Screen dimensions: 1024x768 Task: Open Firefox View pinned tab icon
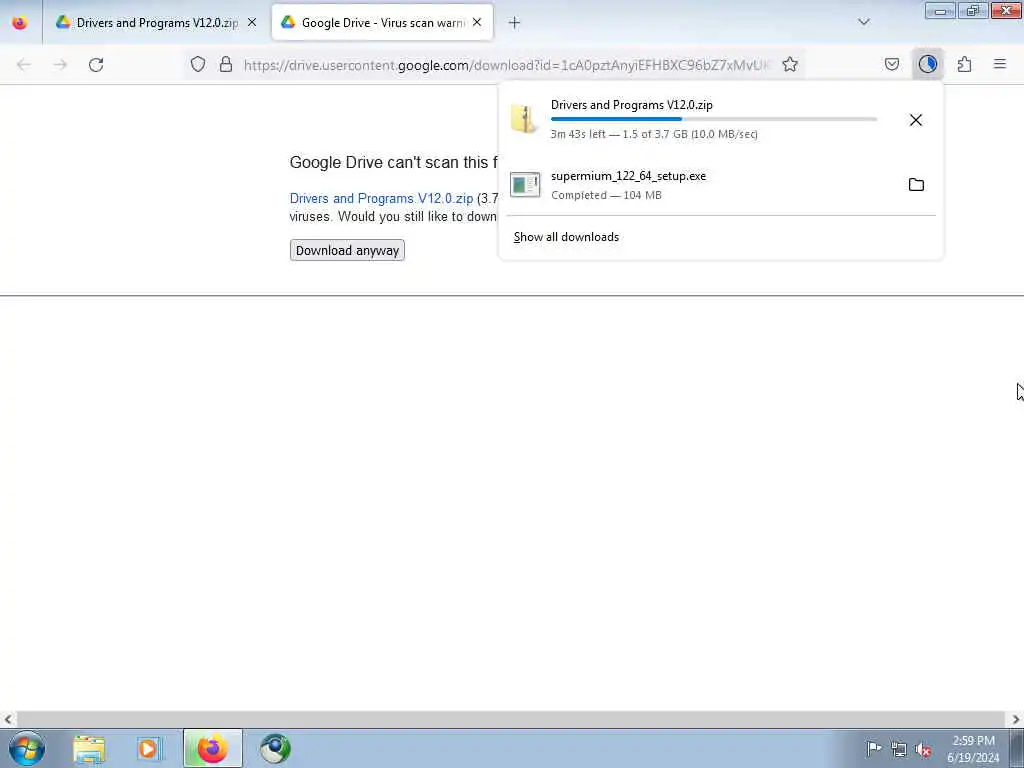click(20, 23)
